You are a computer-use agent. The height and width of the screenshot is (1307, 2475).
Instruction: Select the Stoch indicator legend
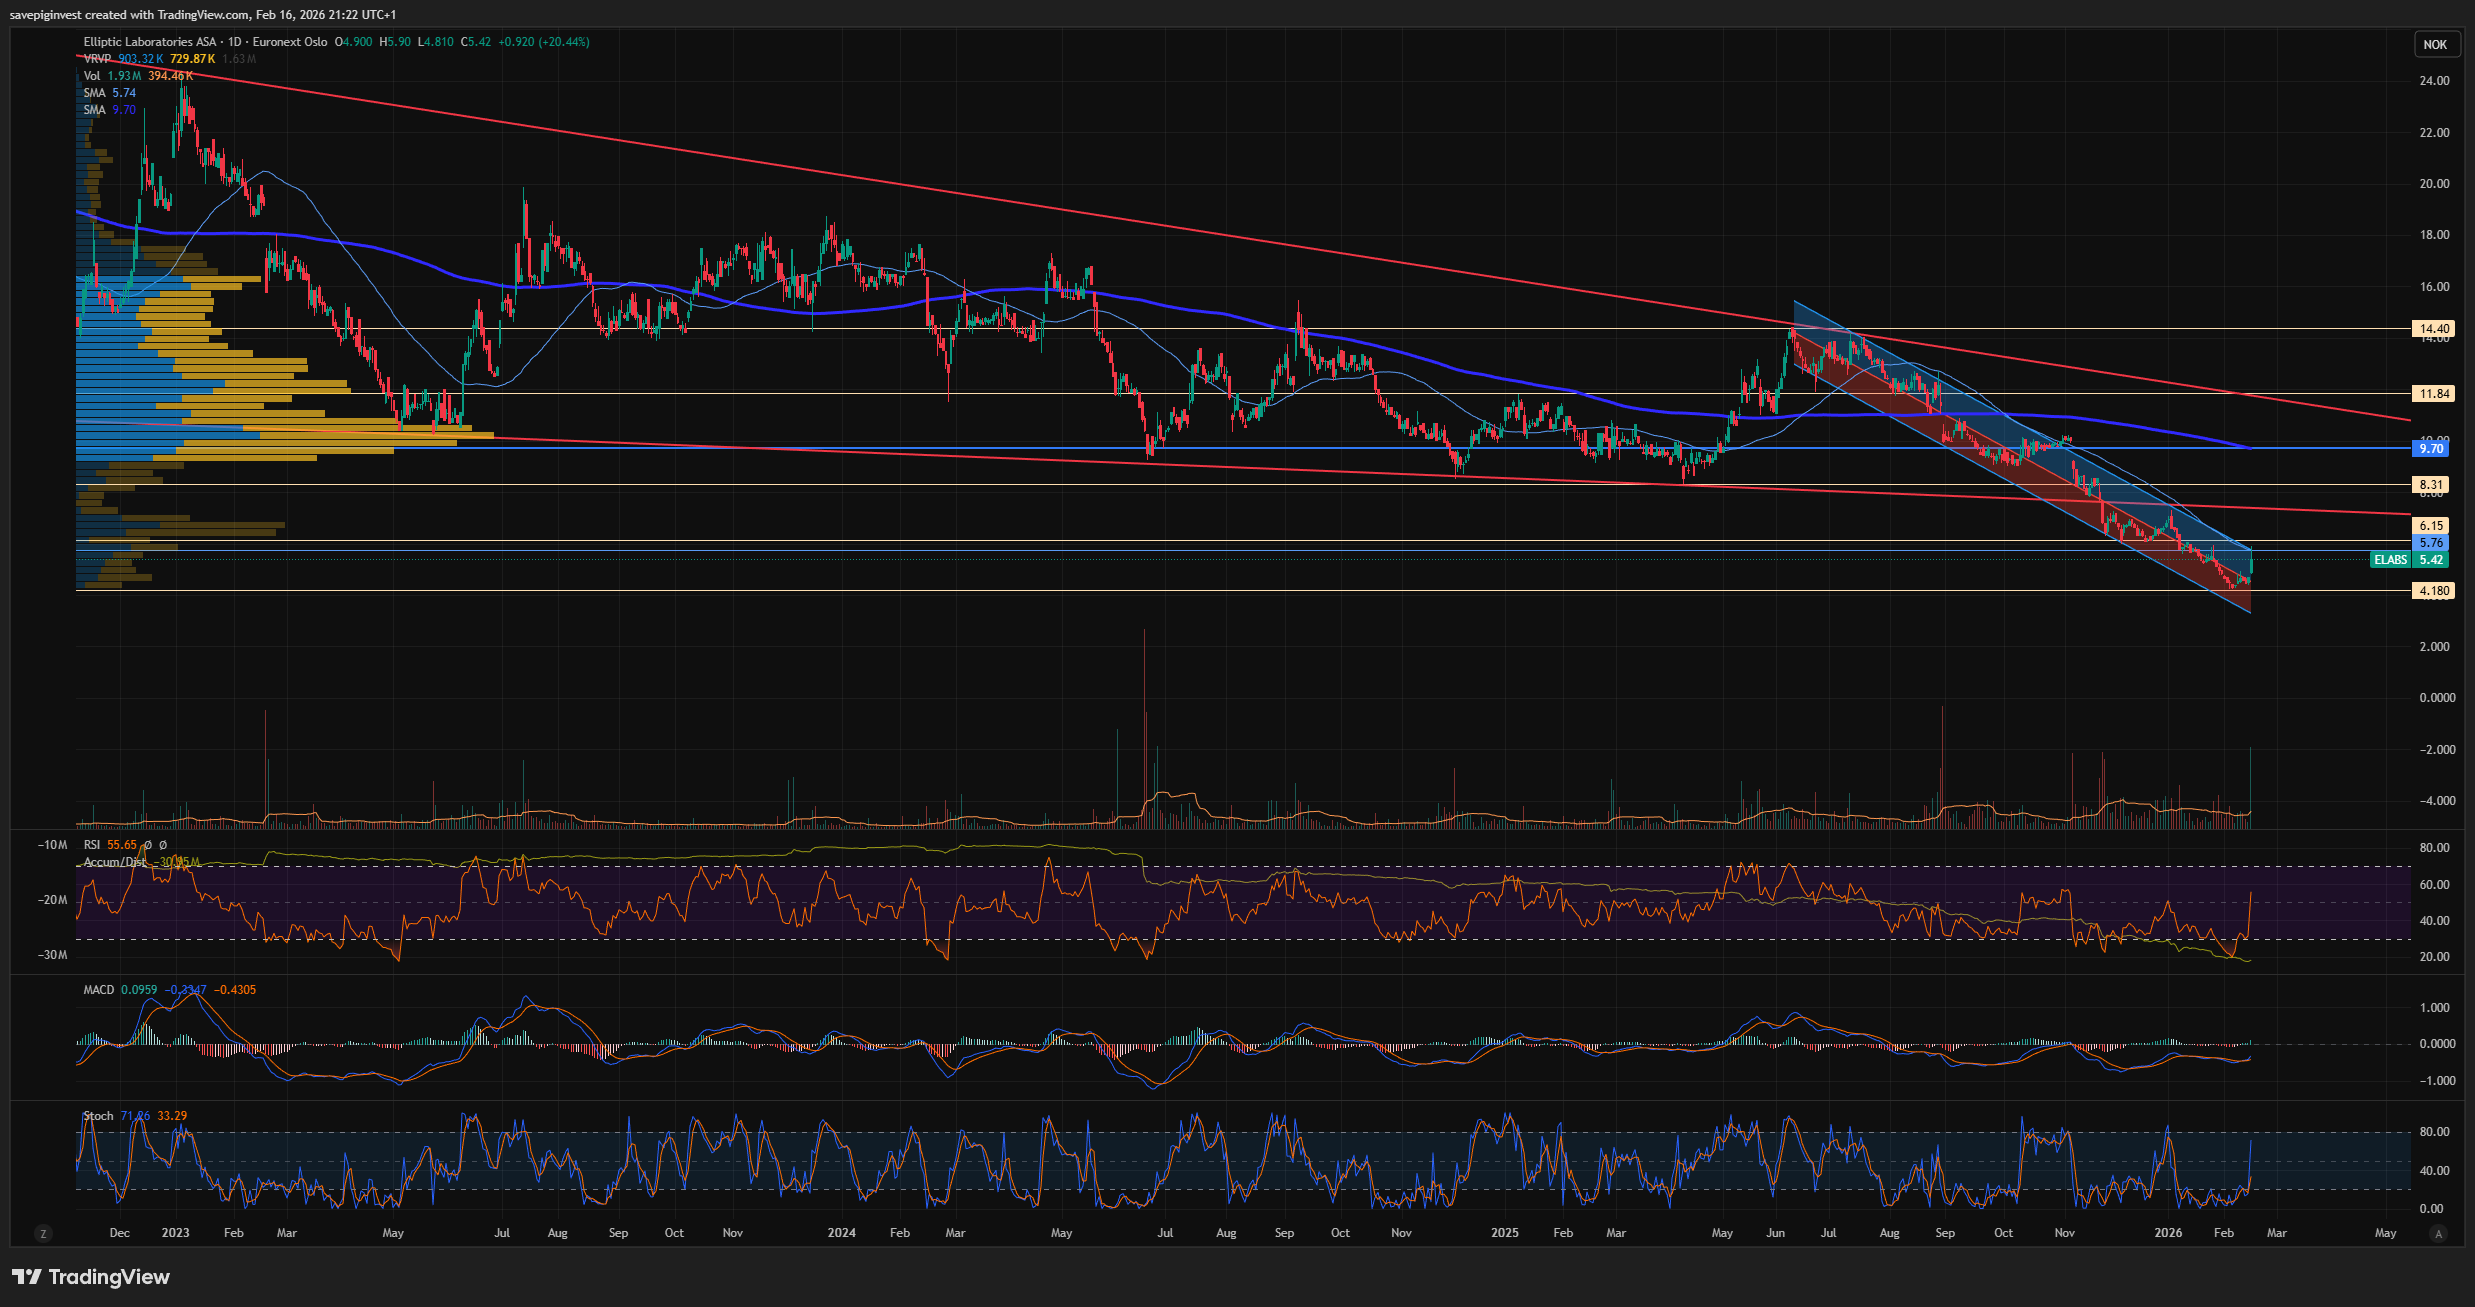pyautogui.click(x=98, y=1116)
